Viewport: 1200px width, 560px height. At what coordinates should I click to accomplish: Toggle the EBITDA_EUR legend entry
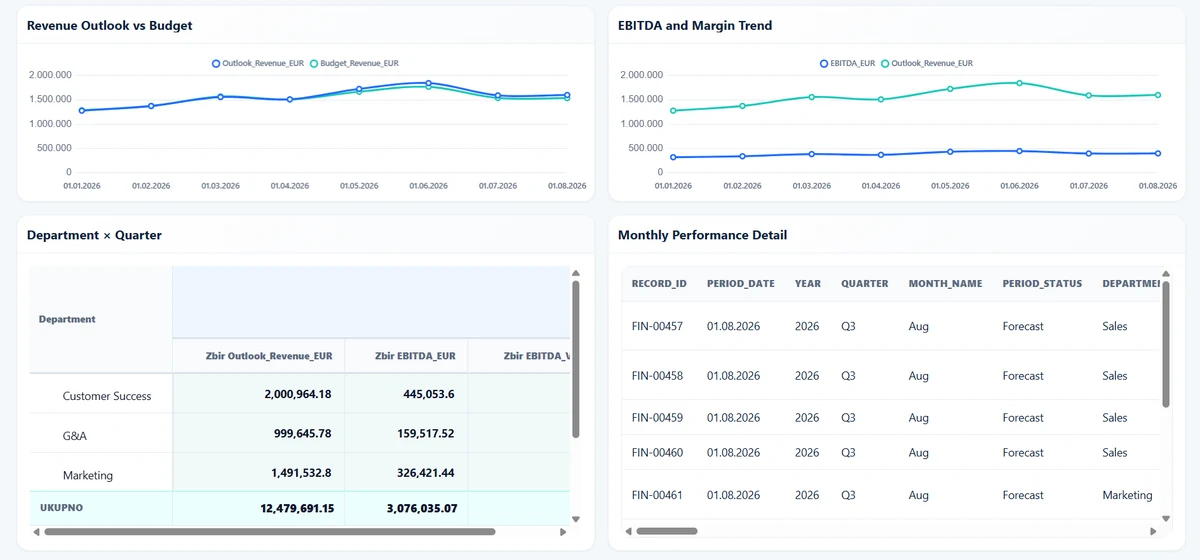847,63
